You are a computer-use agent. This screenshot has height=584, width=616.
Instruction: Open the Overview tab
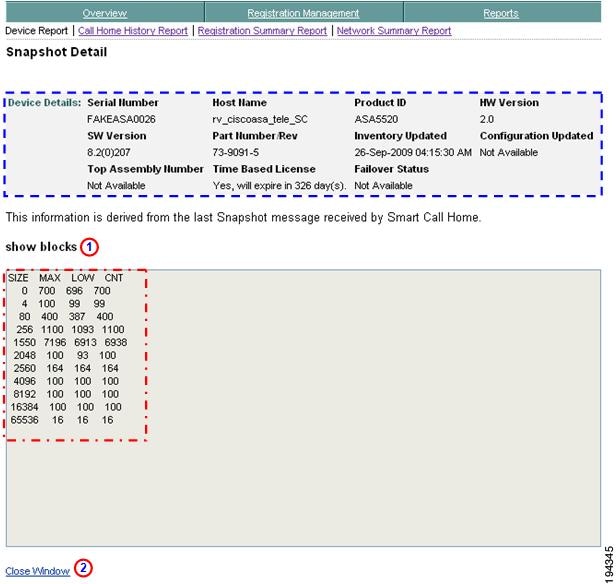104,13
